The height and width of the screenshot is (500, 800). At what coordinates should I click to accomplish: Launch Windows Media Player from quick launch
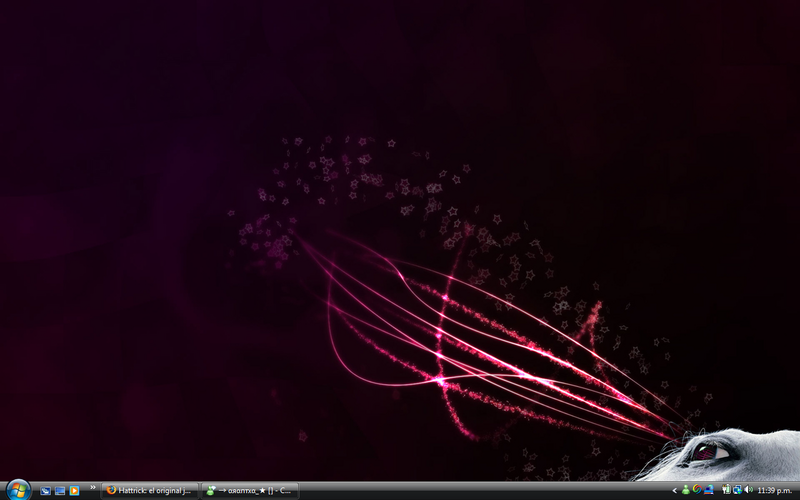click(x=74, y=491)
